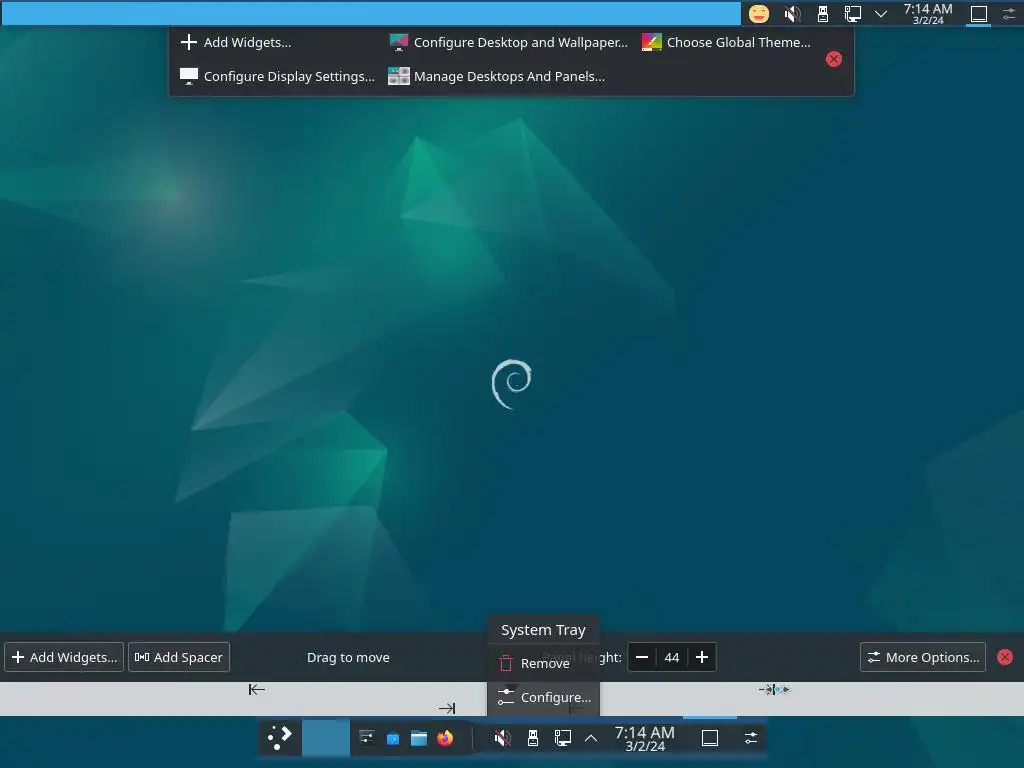Open Configure Desktop and Wallpaper

508,42
